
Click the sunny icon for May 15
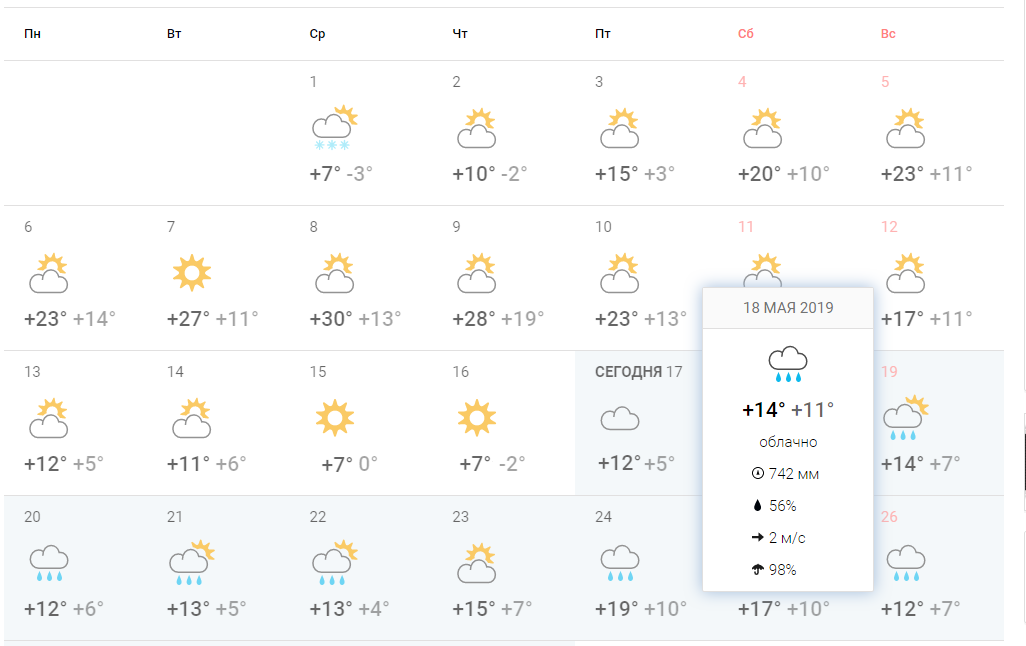334,418
